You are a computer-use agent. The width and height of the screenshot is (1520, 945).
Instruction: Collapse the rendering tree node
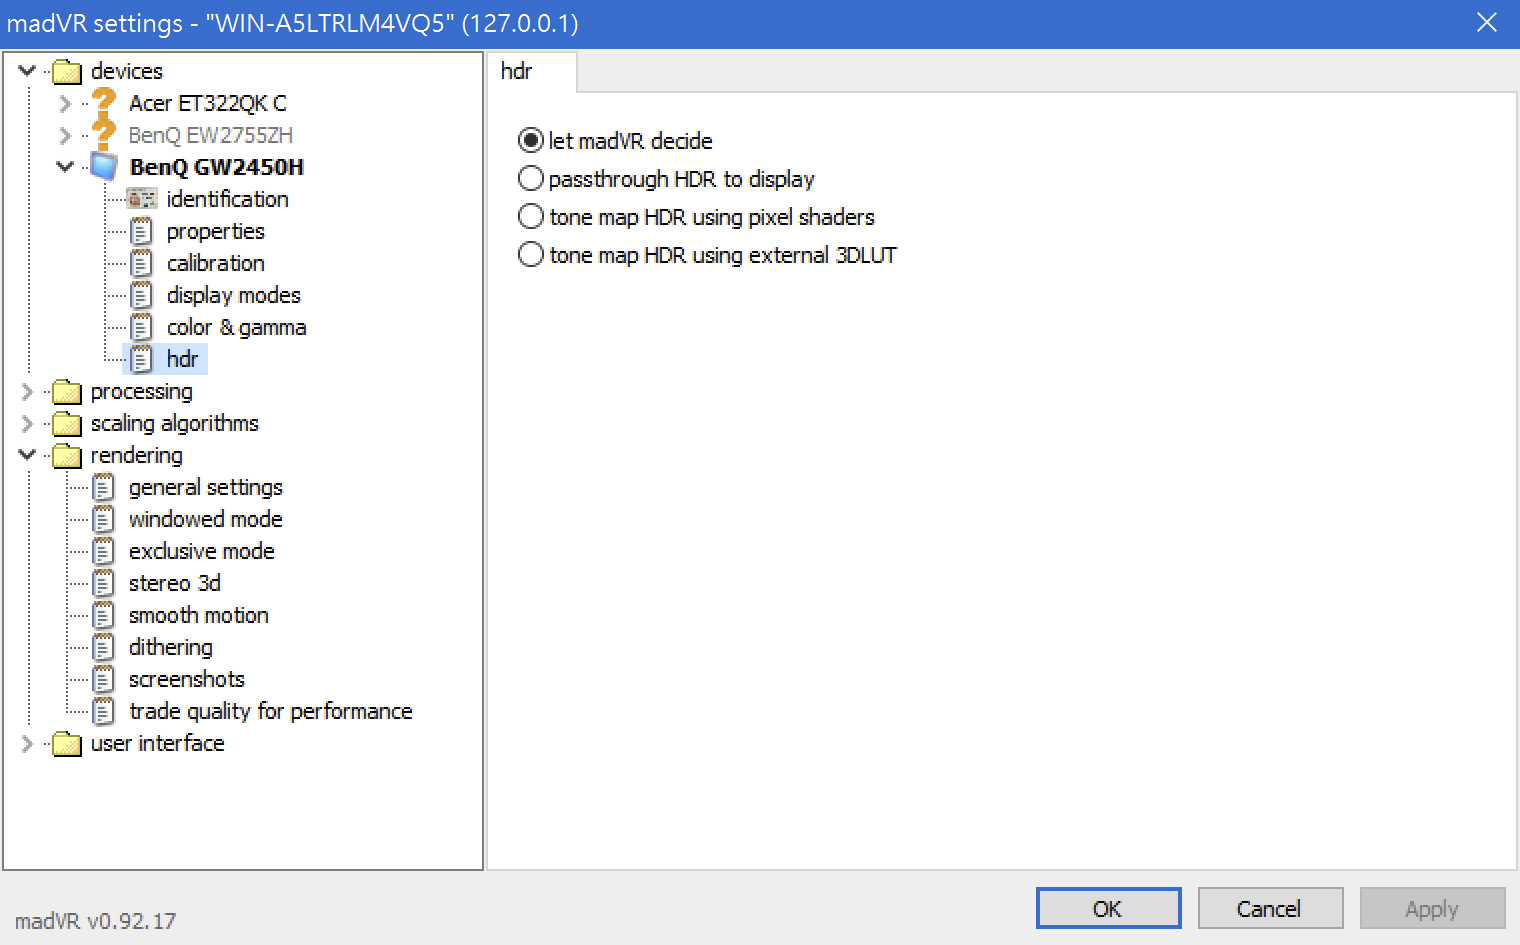point(28,455)
